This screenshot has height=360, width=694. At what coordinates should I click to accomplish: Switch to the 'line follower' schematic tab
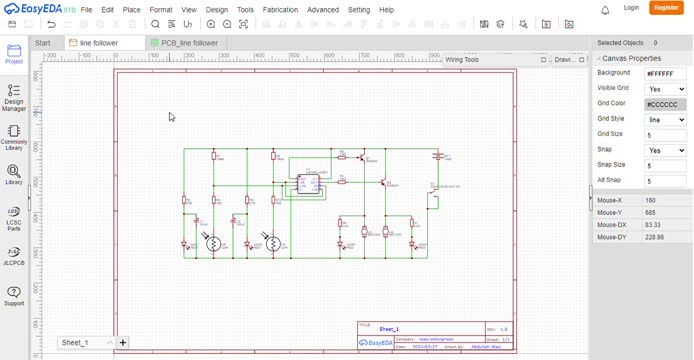[x=105, y=43]
